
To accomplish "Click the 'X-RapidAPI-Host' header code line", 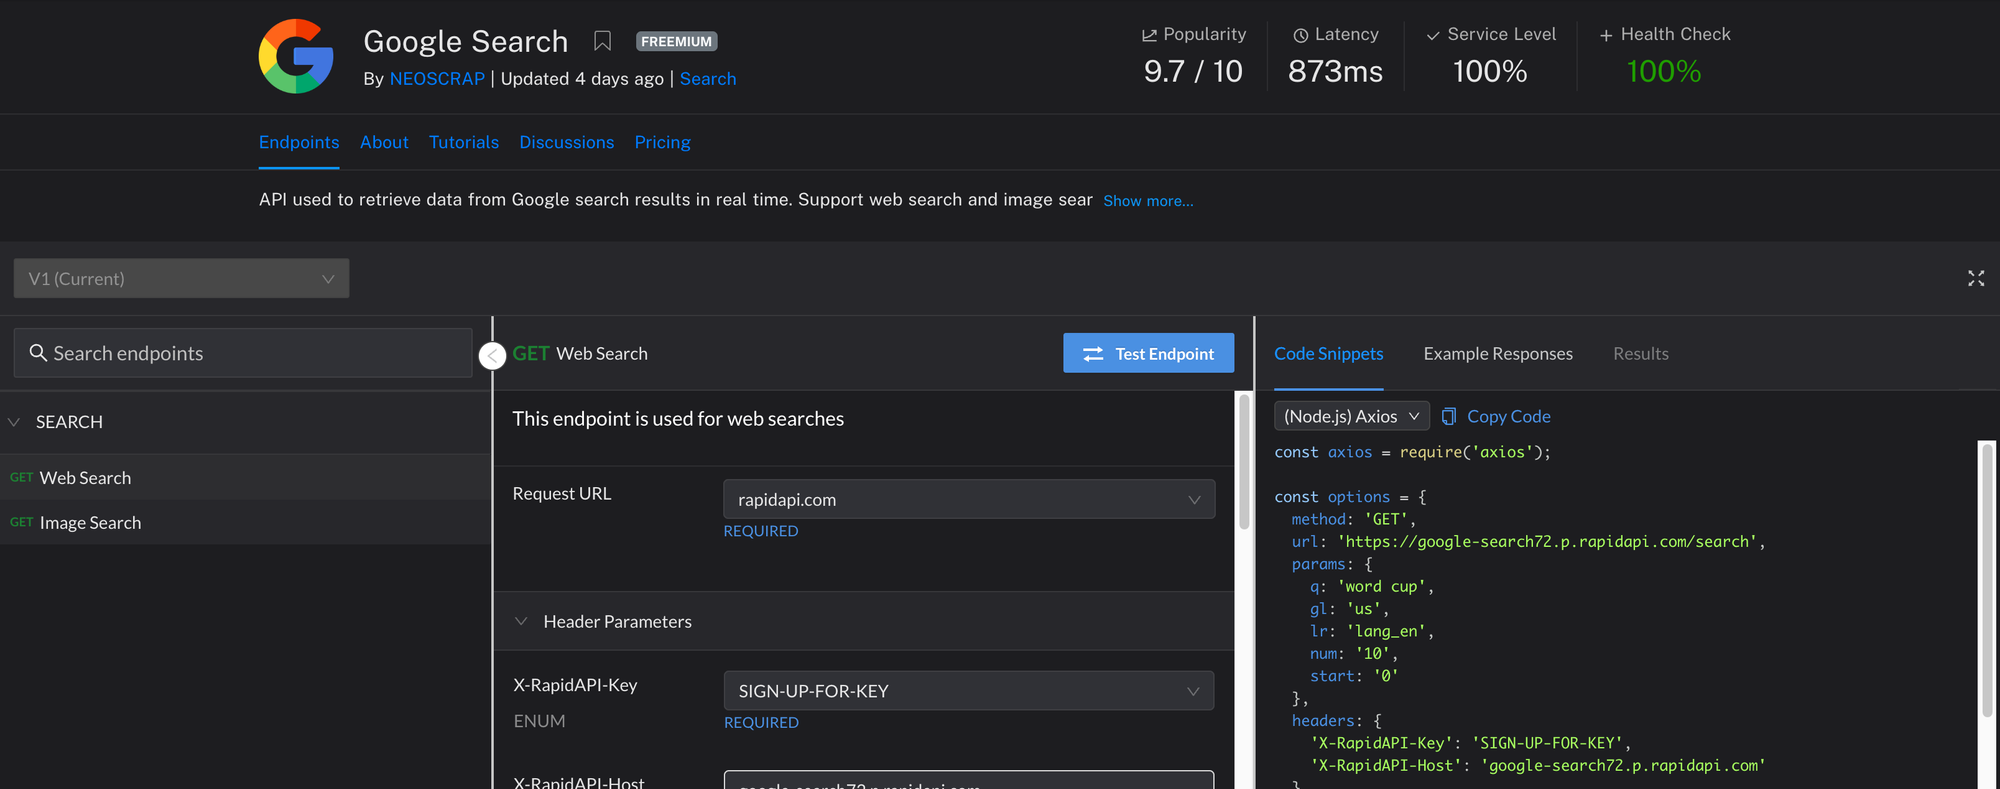I will click(1538, 766).
